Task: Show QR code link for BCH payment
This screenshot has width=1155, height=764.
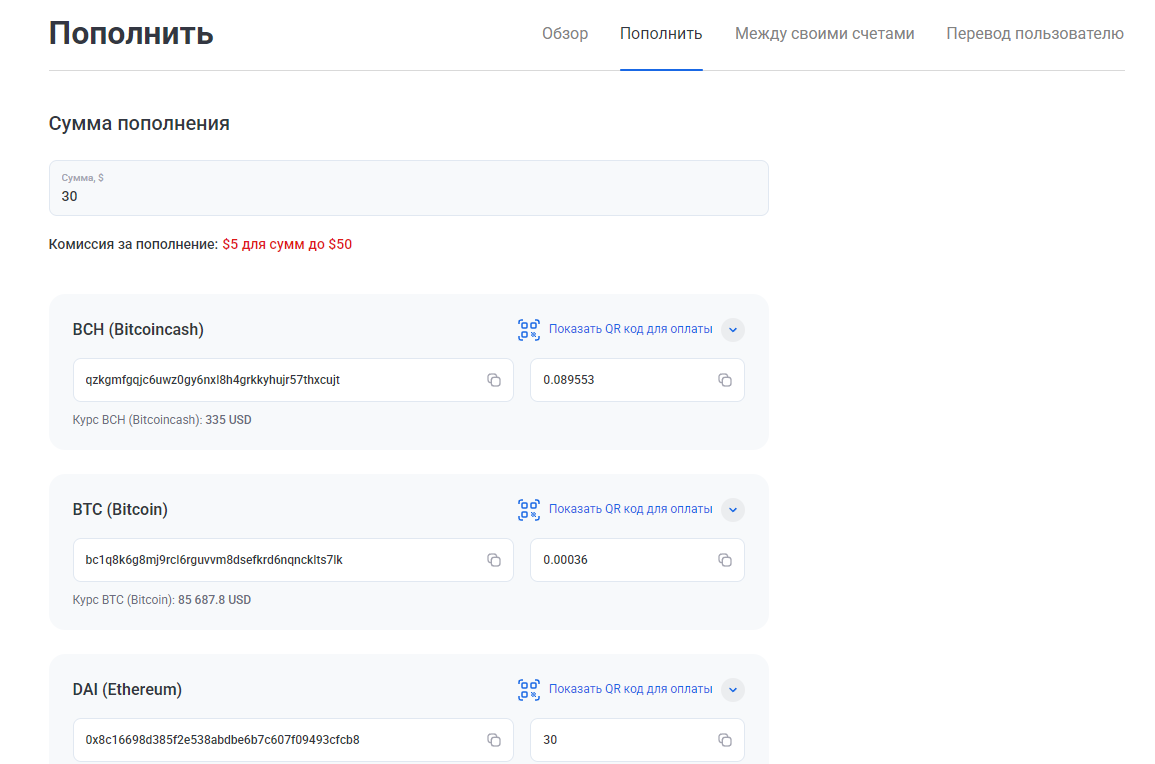Action: pyautogui.click(x=631, y=329)
